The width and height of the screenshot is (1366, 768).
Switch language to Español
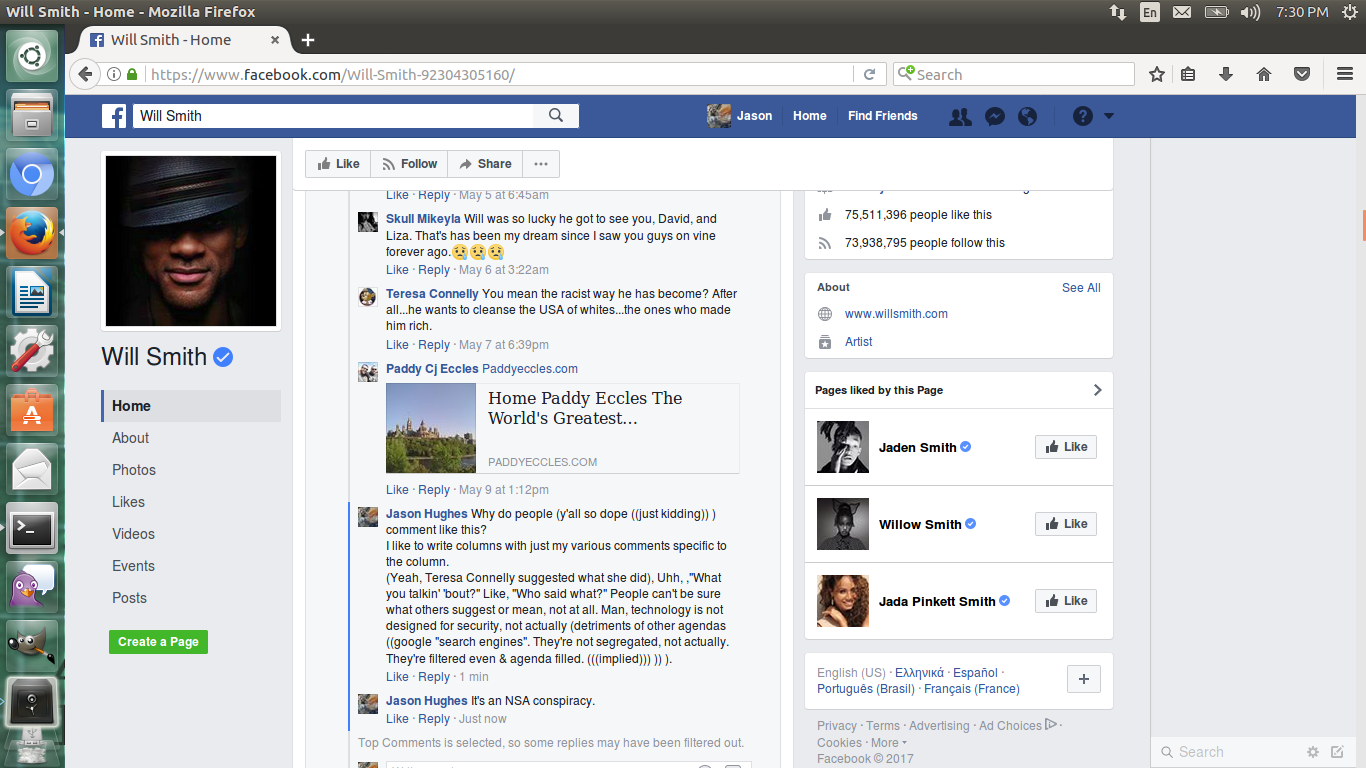pos(975,673)
